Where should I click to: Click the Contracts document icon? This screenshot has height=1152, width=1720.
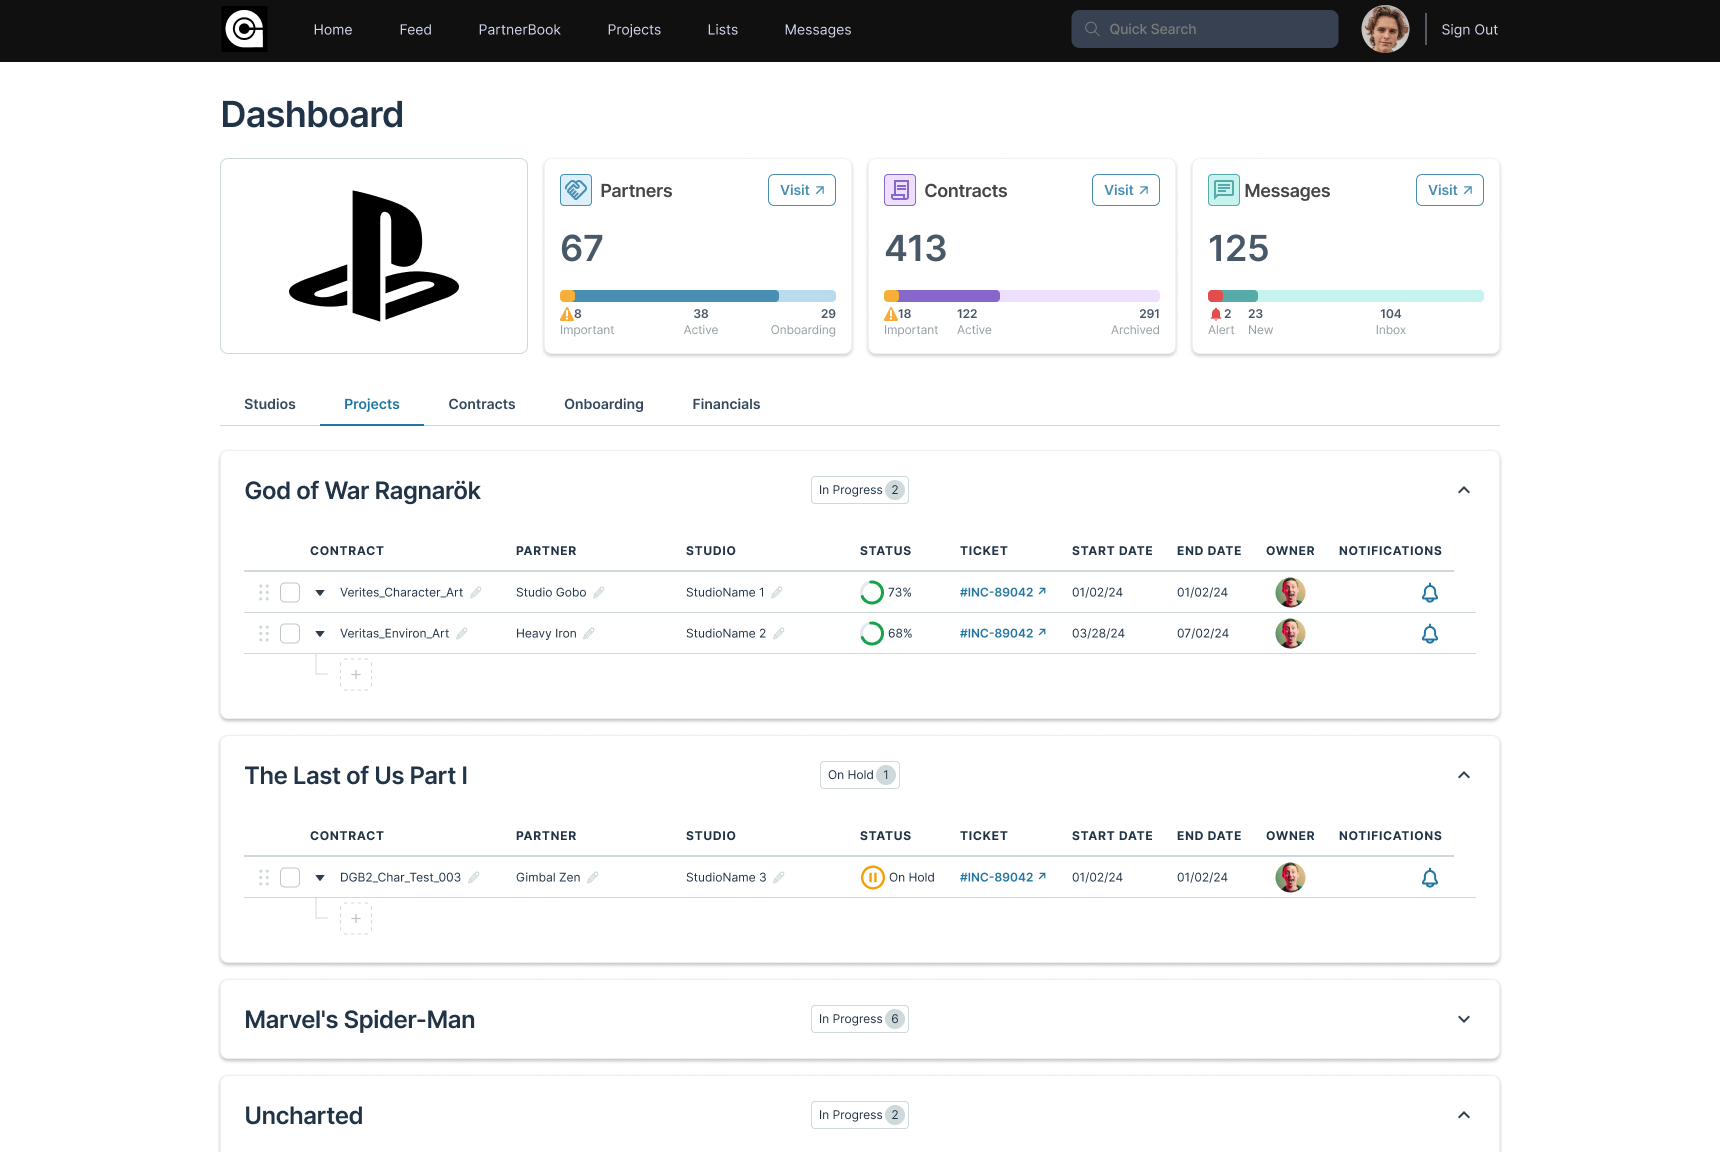[x=900, y=190]
